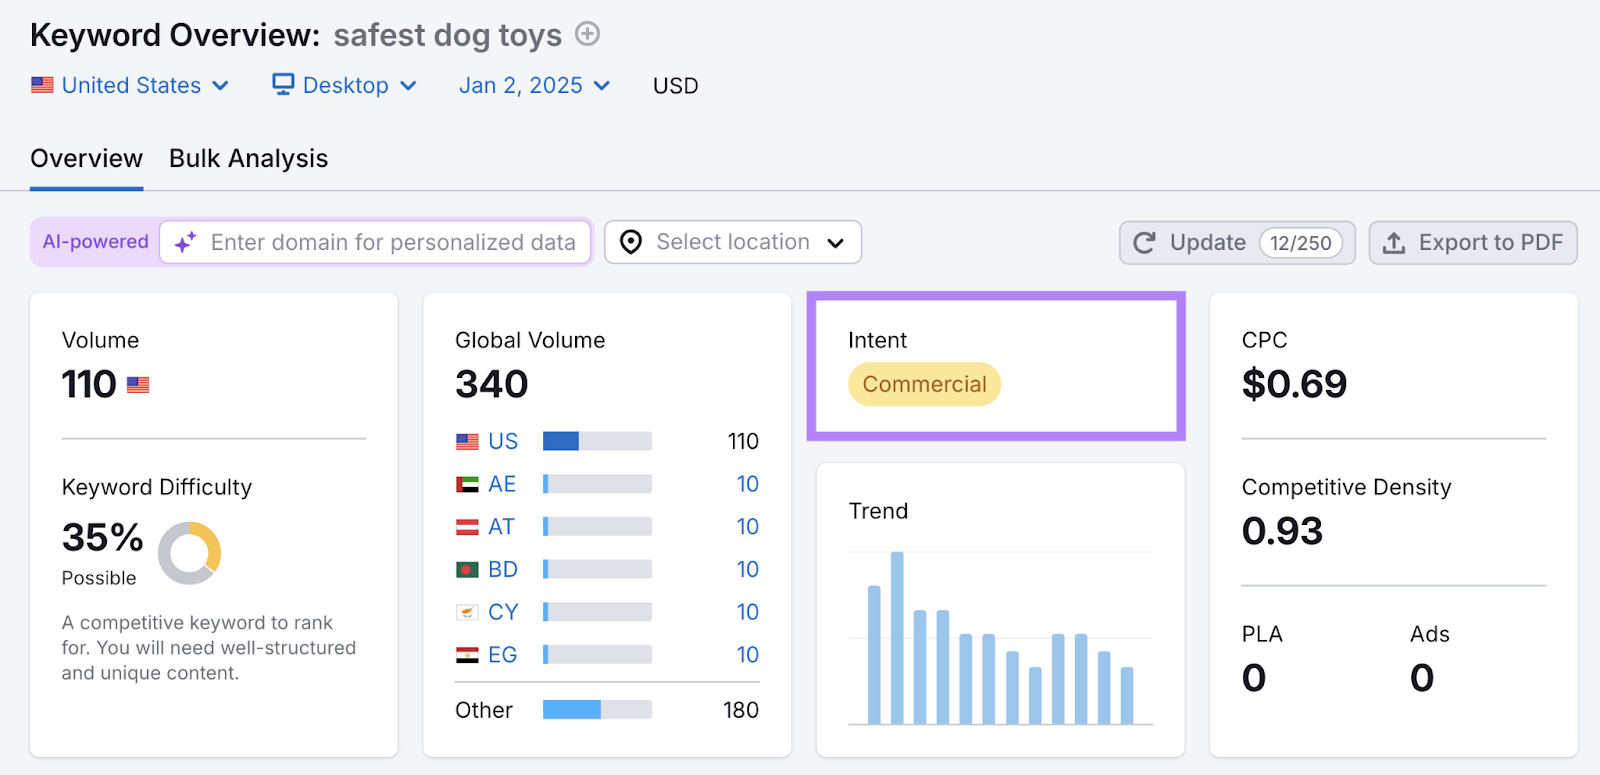Screen dimensions: 1600x775
Task: Click the Commercial intent badge
Action: (x=923, y=383)
